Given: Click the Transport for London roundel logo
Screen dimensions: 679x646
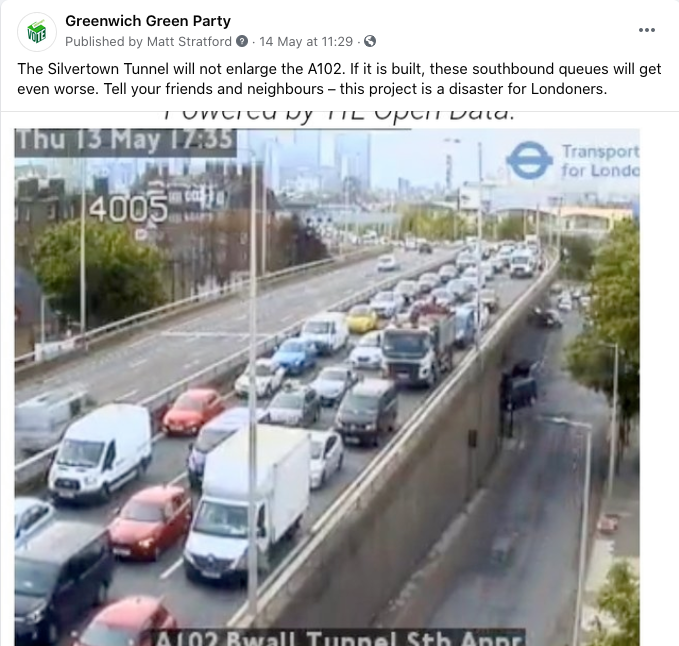Looking at the screenshot, I should coord(530,160).
